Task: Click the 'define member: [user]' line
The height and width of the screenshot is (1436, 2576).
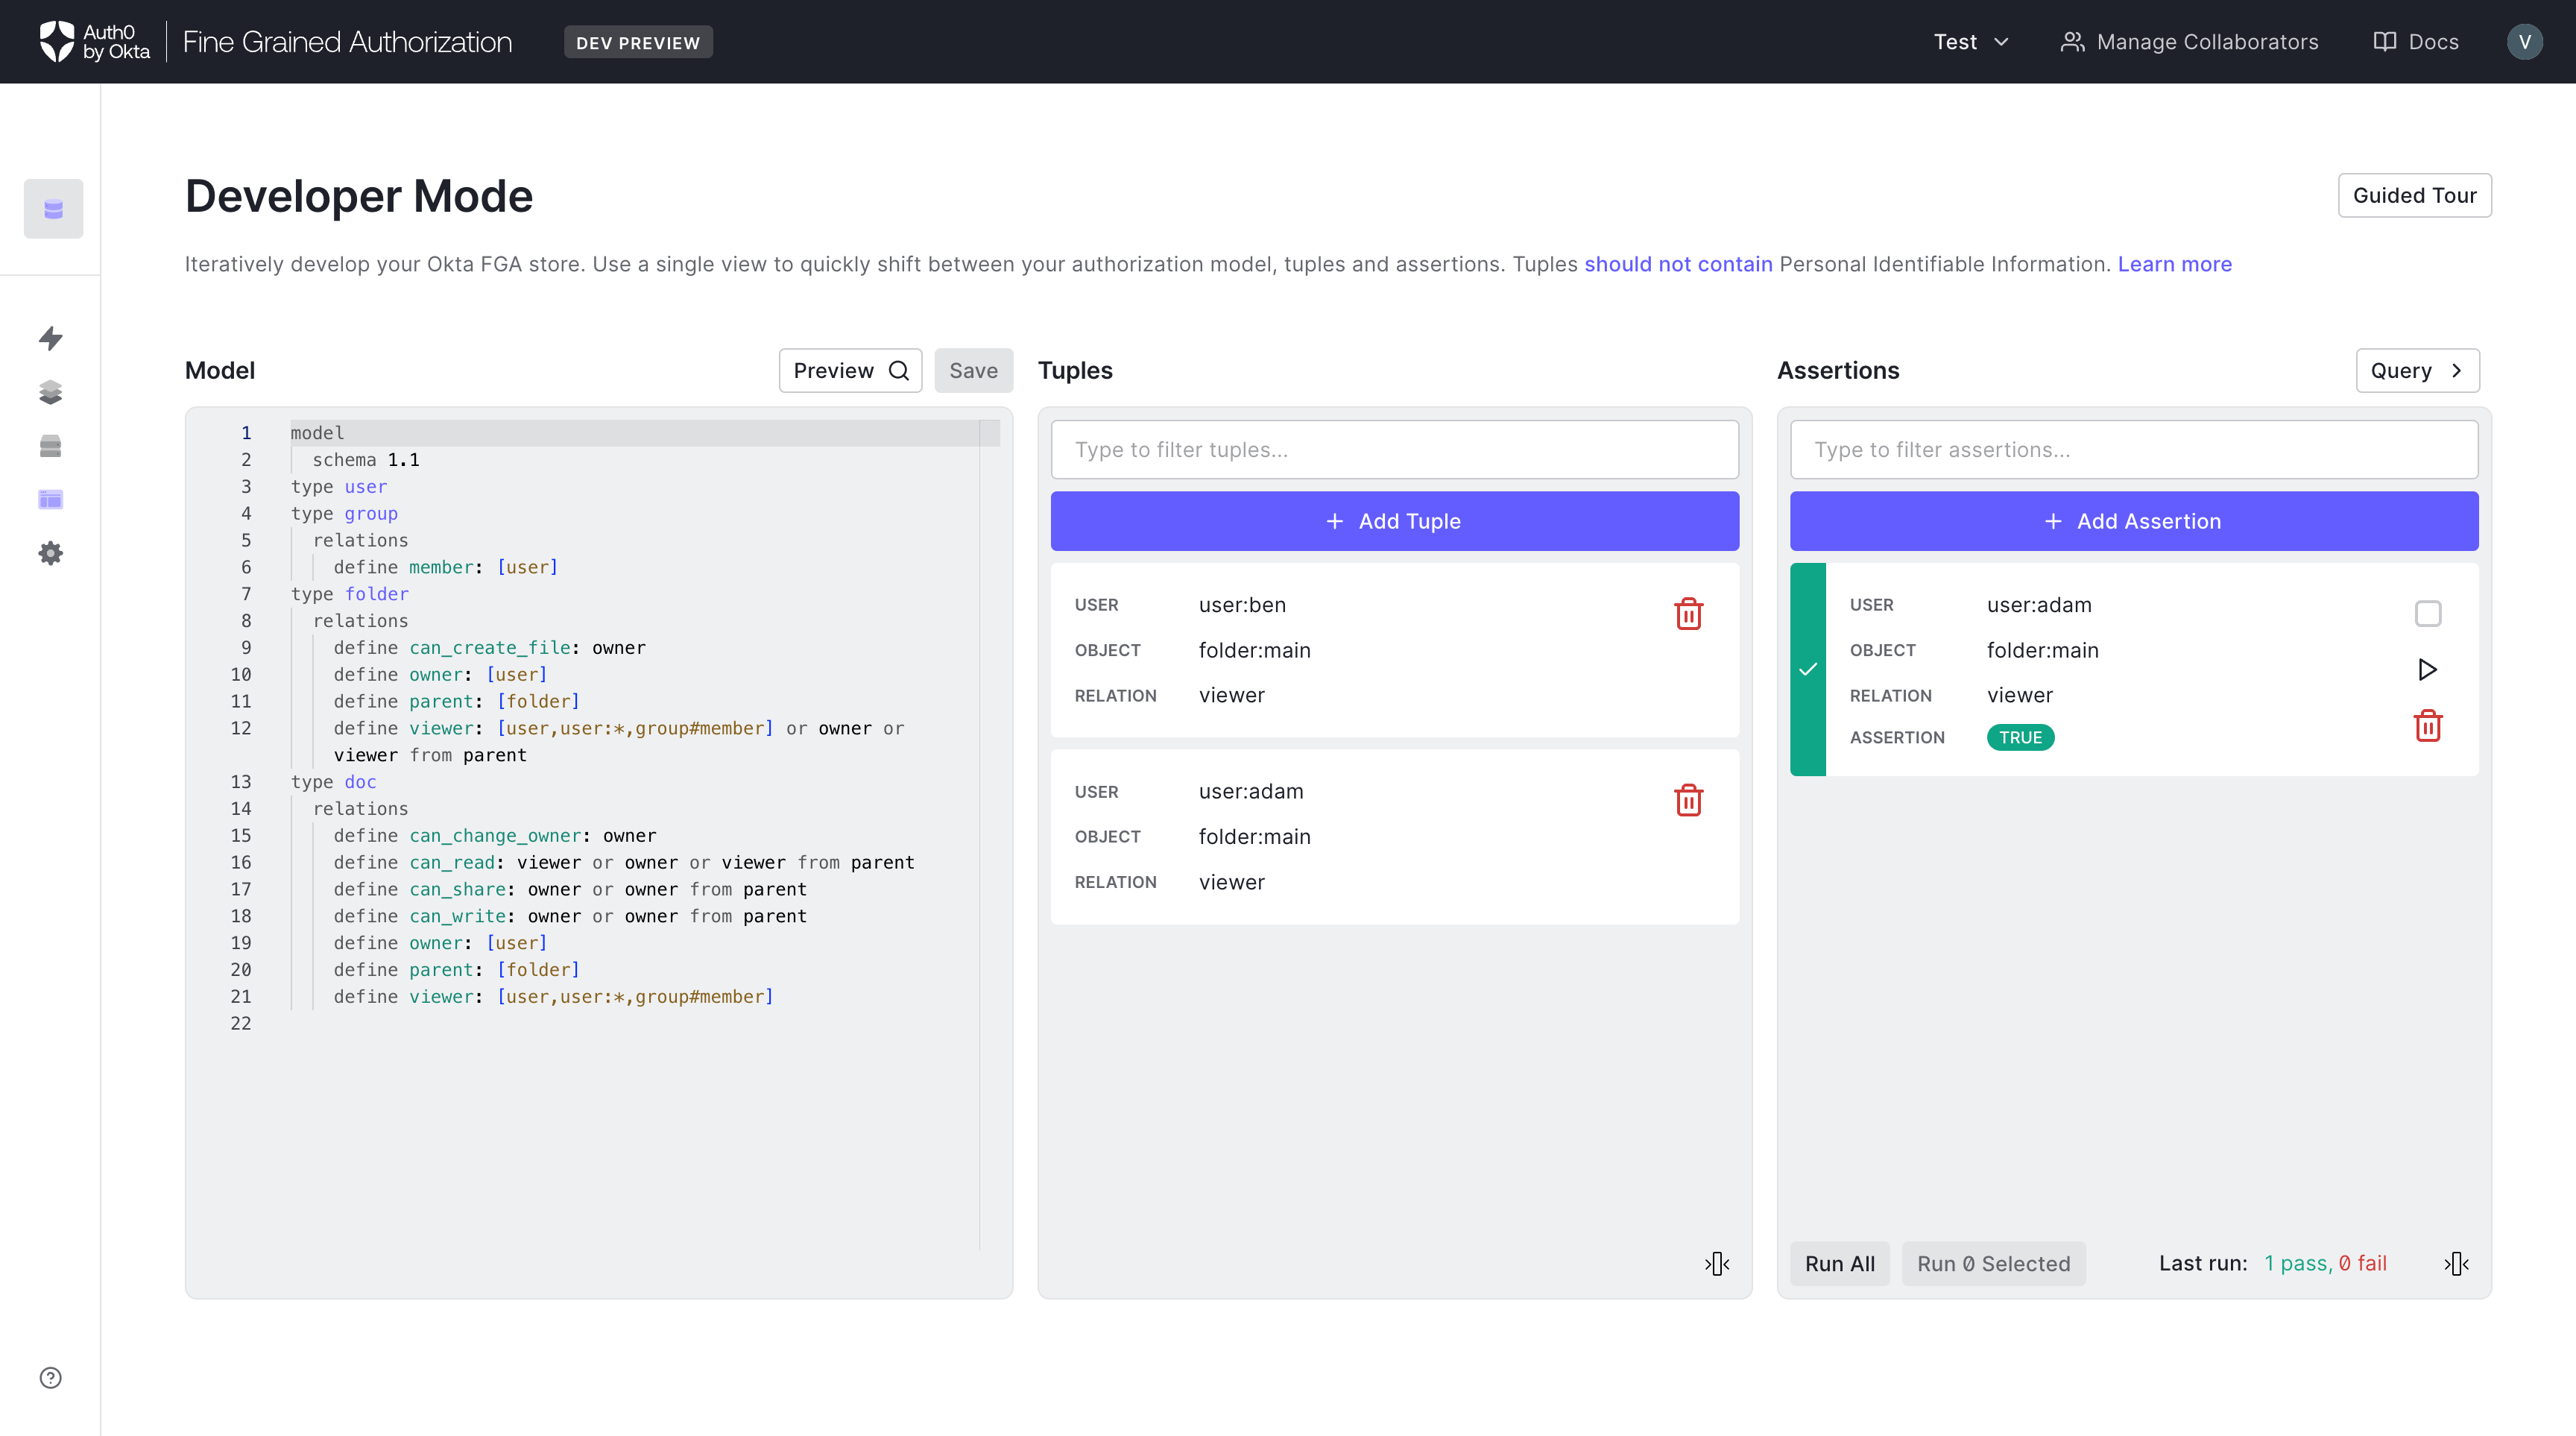Action: point(446,567)
